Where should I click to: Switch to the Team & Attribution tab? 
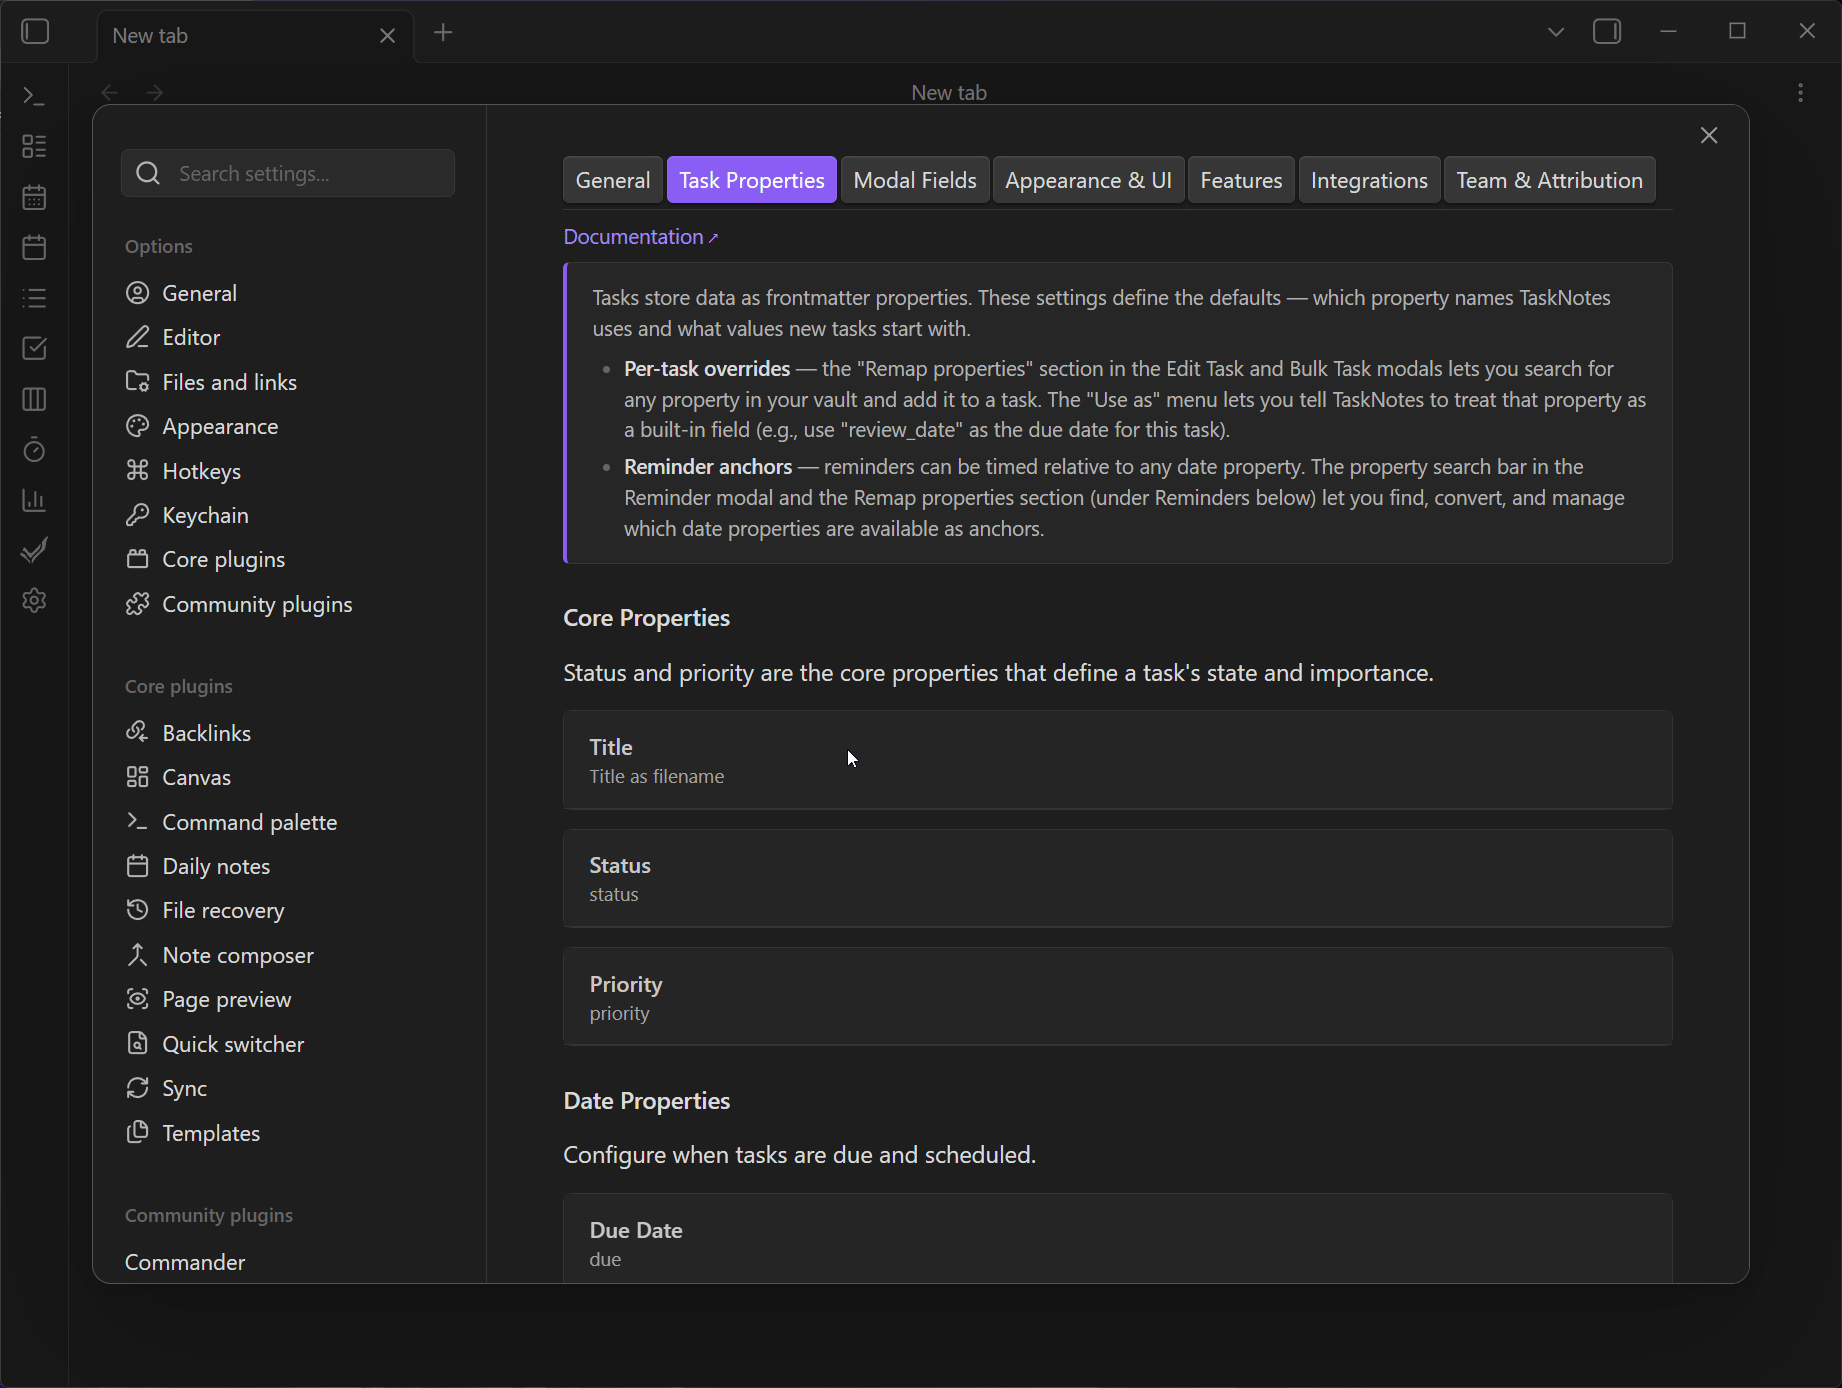(x=1549, y=180)
